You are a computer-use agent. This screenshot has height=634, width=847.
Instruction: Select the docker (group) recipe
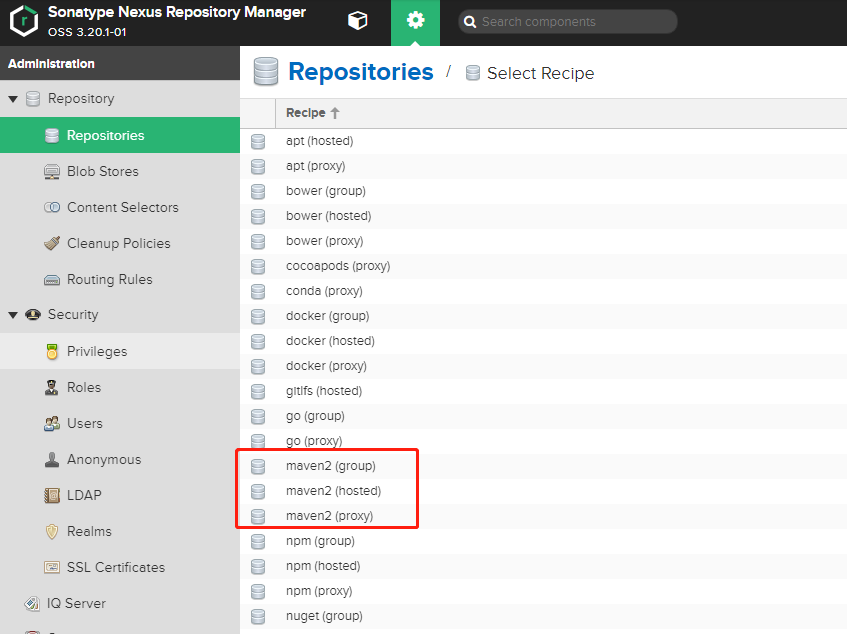point(543,316)
